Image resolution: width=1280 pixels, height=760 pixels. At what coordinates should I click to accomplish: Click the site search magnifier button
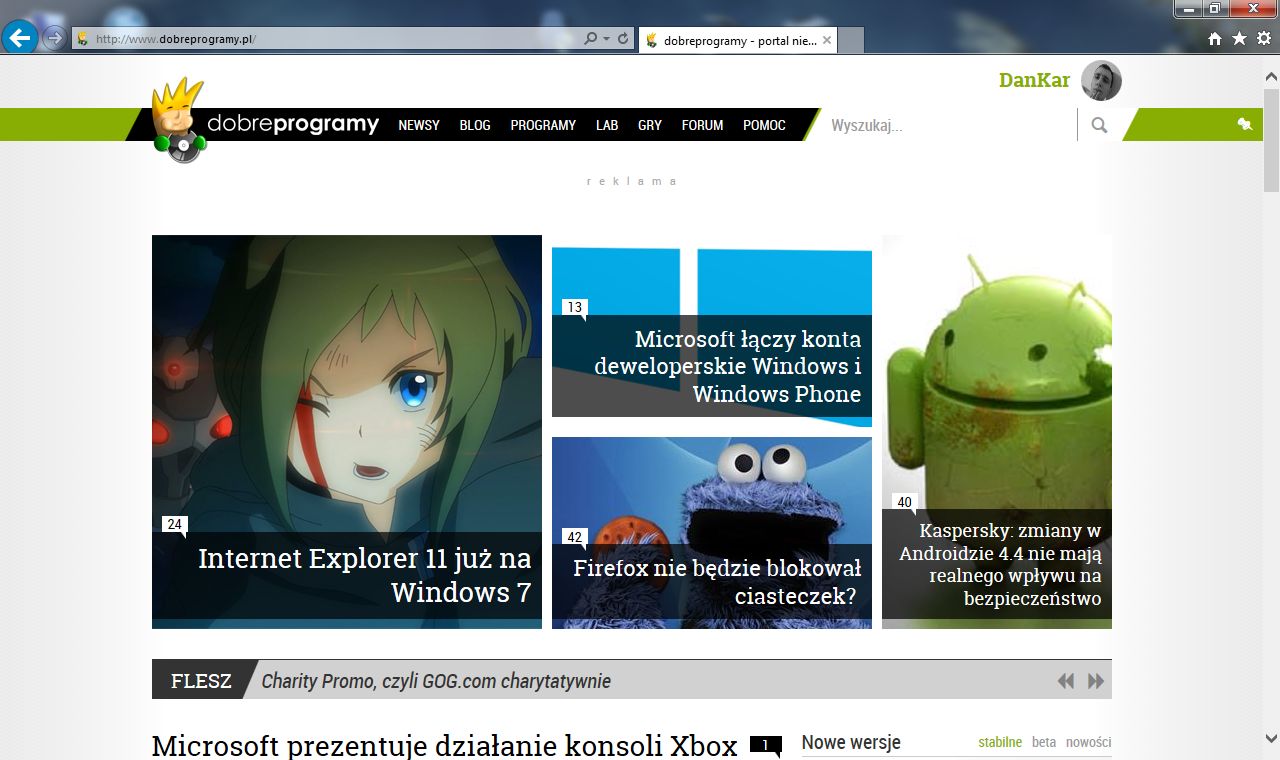(x=1099, y=125)
